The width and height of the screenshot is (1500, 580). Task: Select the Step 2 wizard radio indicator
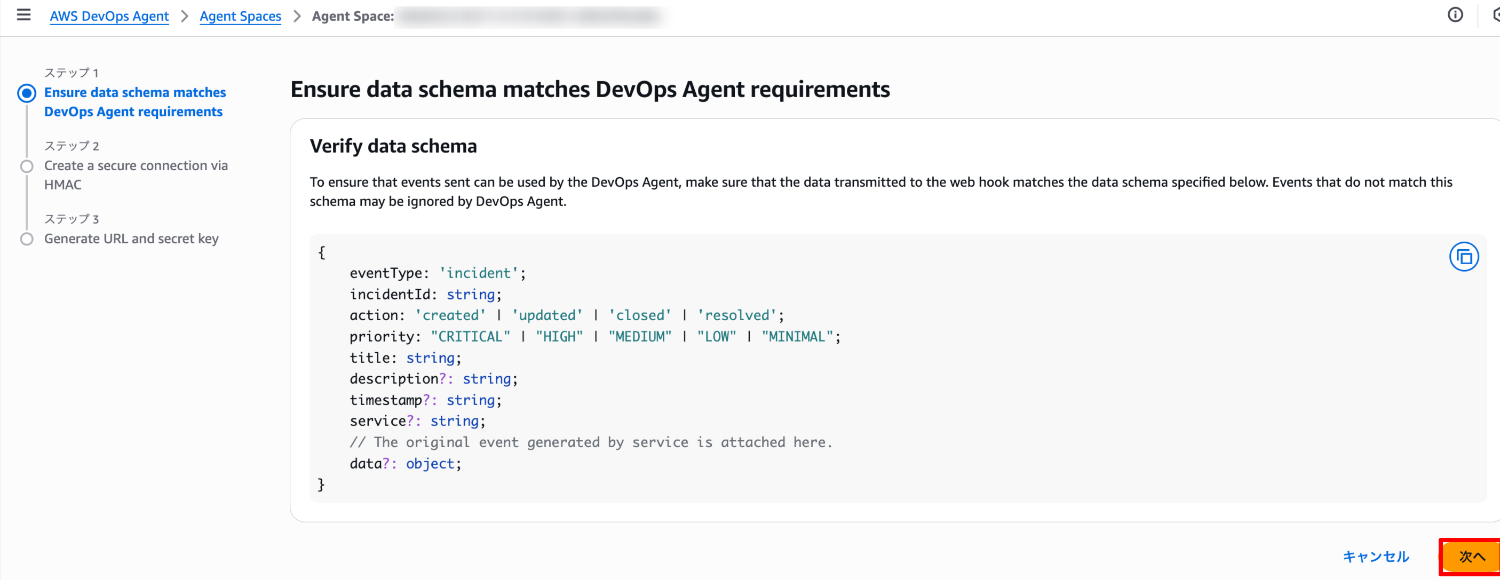point(27,166)
